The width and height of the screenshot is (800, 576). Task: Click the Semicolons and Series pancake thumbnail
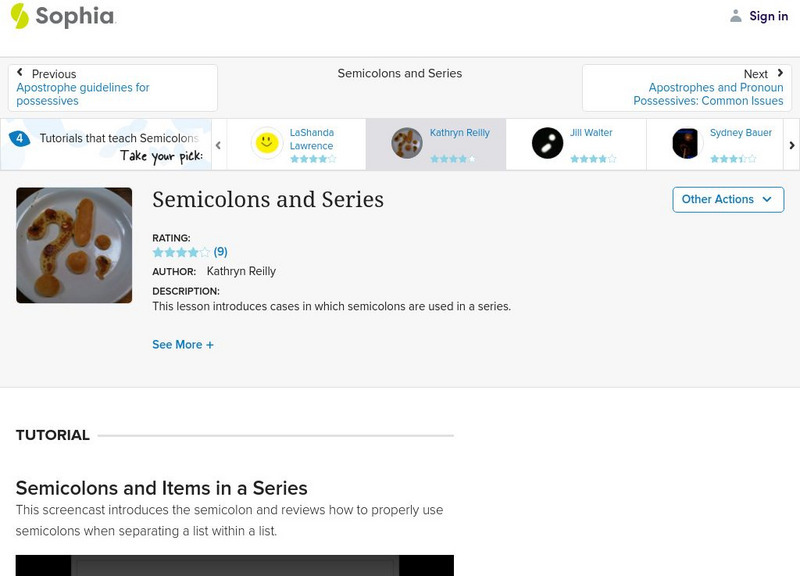(73, 243)
